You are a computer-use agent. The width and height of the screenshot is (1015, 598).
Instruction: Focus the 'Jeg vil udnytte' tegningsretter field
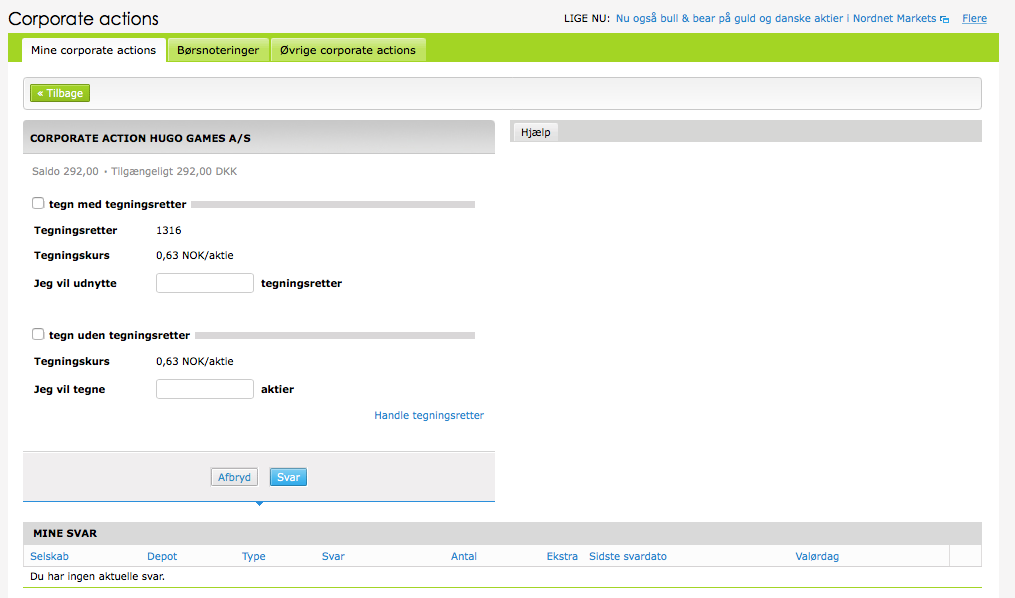point(205,283)
